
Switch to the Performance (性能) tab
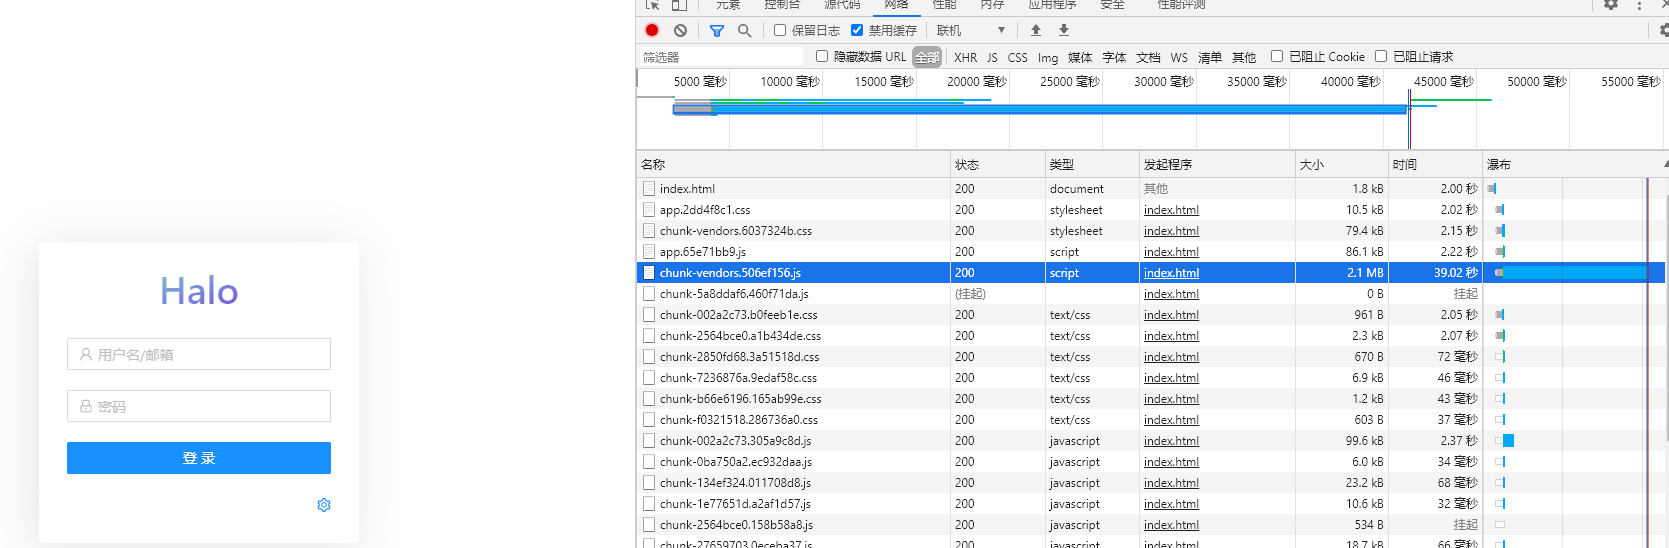point(944,5)
